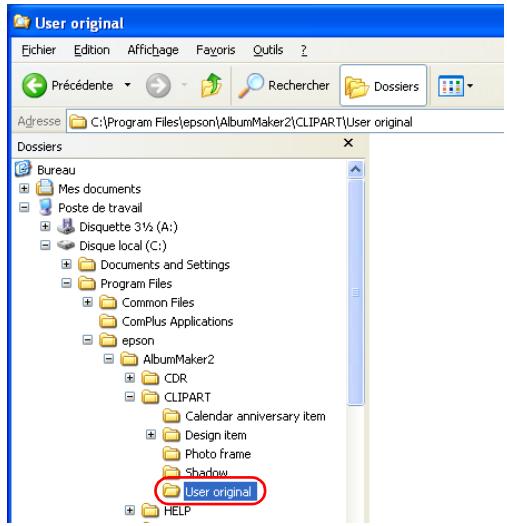Select ComPlus Applications label
The image size is (507, 526).
coord(178,322)
